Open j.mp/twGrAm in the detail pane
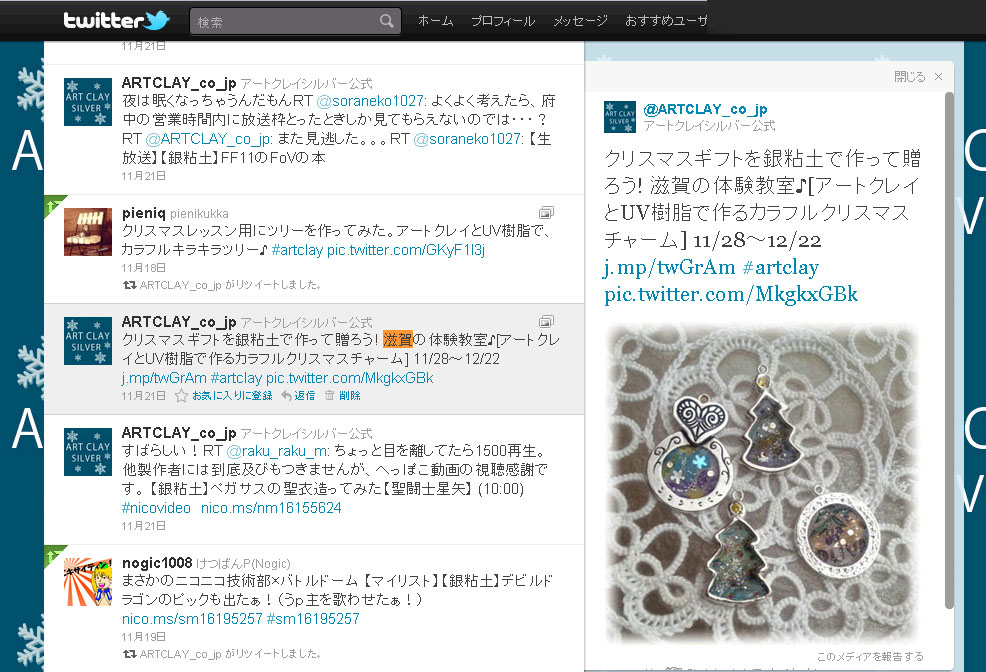Viewport: 986px width, 672px height. (x=669, y=268)
